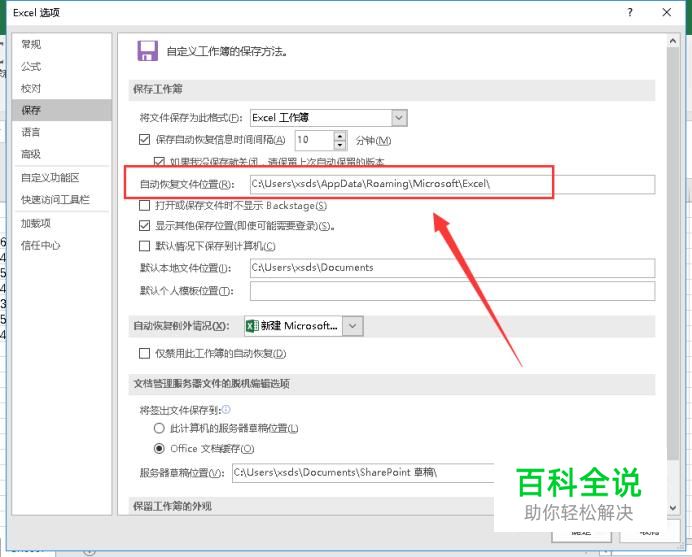Click the 自动恢复文件位置 path field
This screenshot has width=692, height=557.
(452, 184)
